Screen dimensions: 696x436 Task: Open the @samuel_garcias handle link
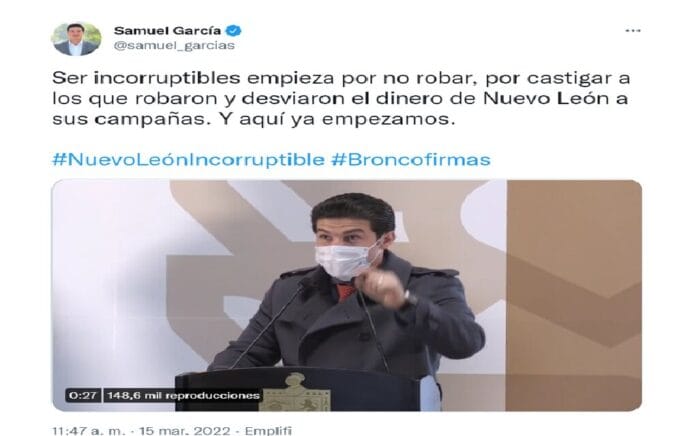pos(174,46)
